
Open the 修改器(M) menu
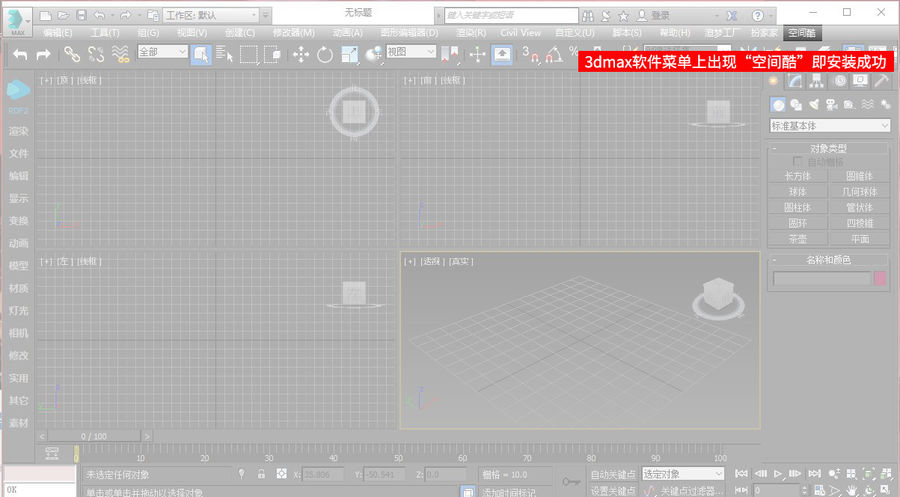pyautogui.click(x=293, y=33)
